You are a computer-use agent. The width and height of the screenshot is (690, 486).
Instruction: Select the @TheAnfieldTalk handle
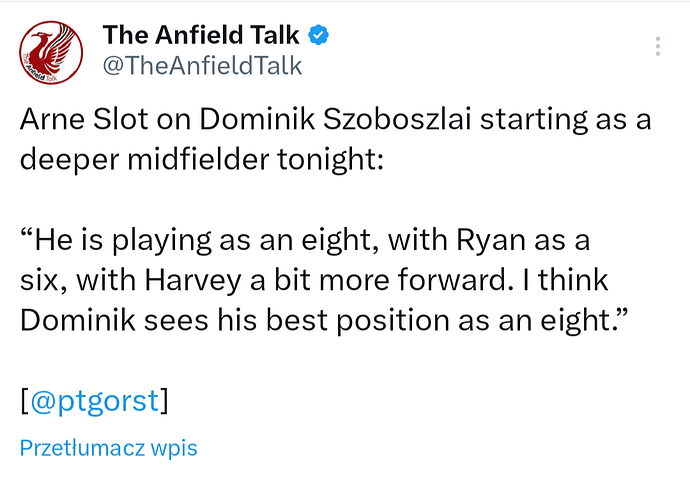(202, 66)
